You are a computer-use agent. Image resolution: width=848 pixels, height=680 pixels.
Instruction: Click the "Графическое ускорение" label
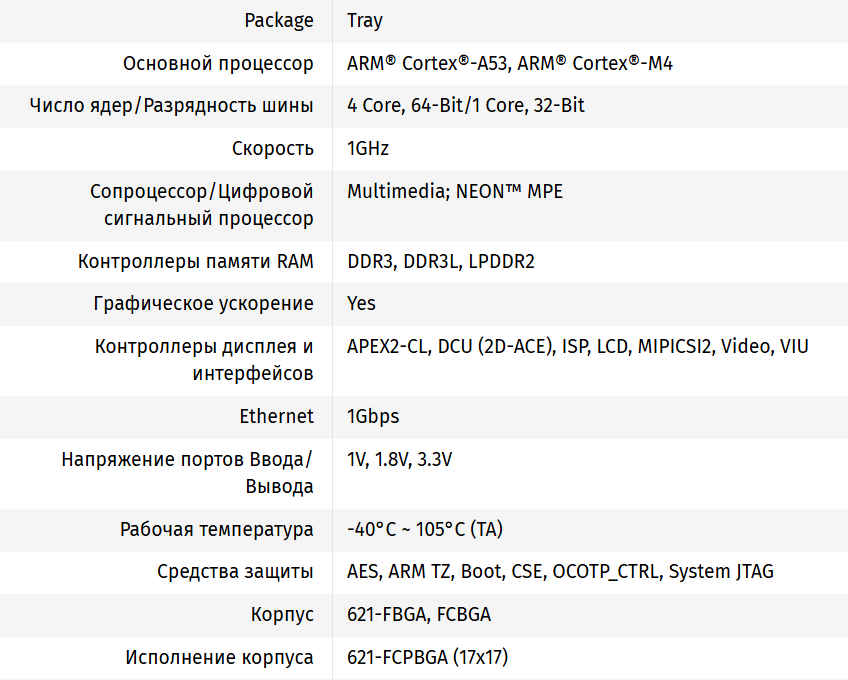click(x=203, y=303)
